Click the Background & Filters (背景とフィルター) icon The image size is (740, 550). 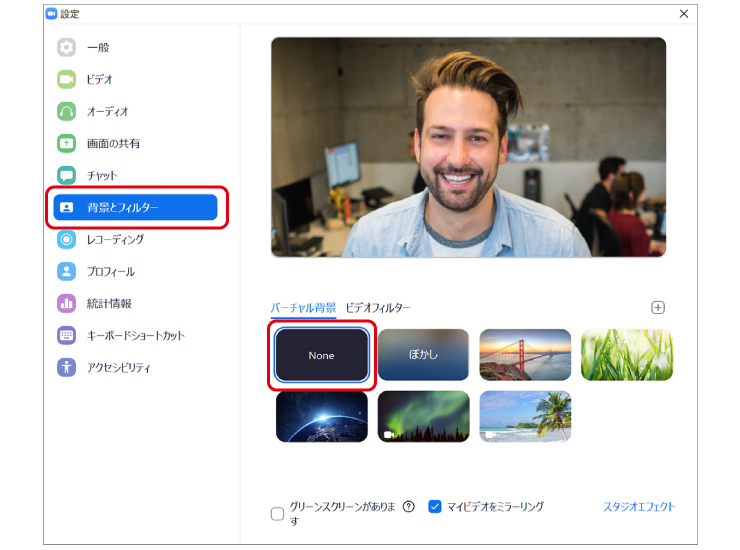pos(67,207)
